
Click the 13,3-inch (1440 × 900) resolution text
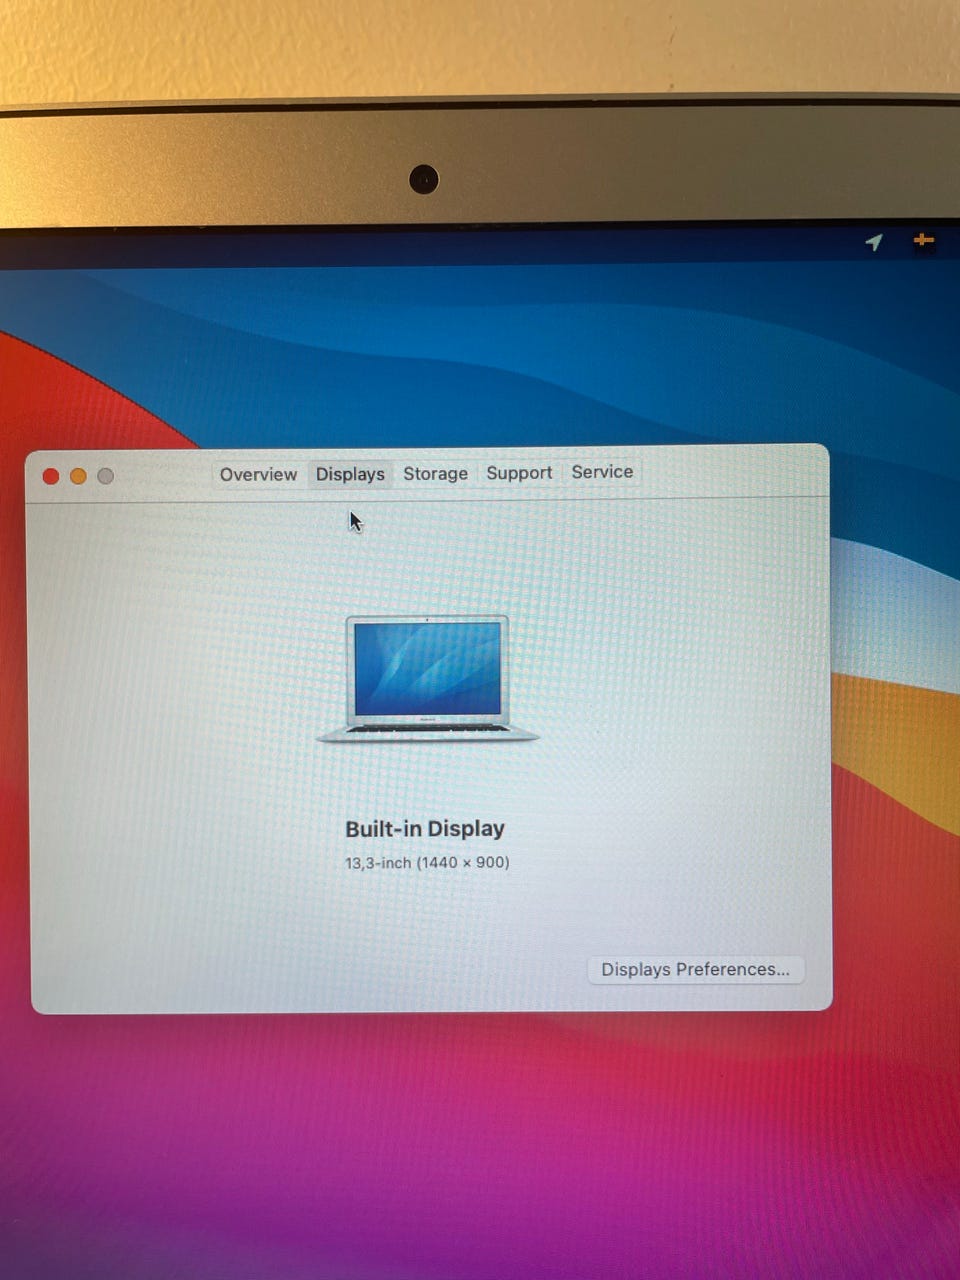click(x=427, y=862)
